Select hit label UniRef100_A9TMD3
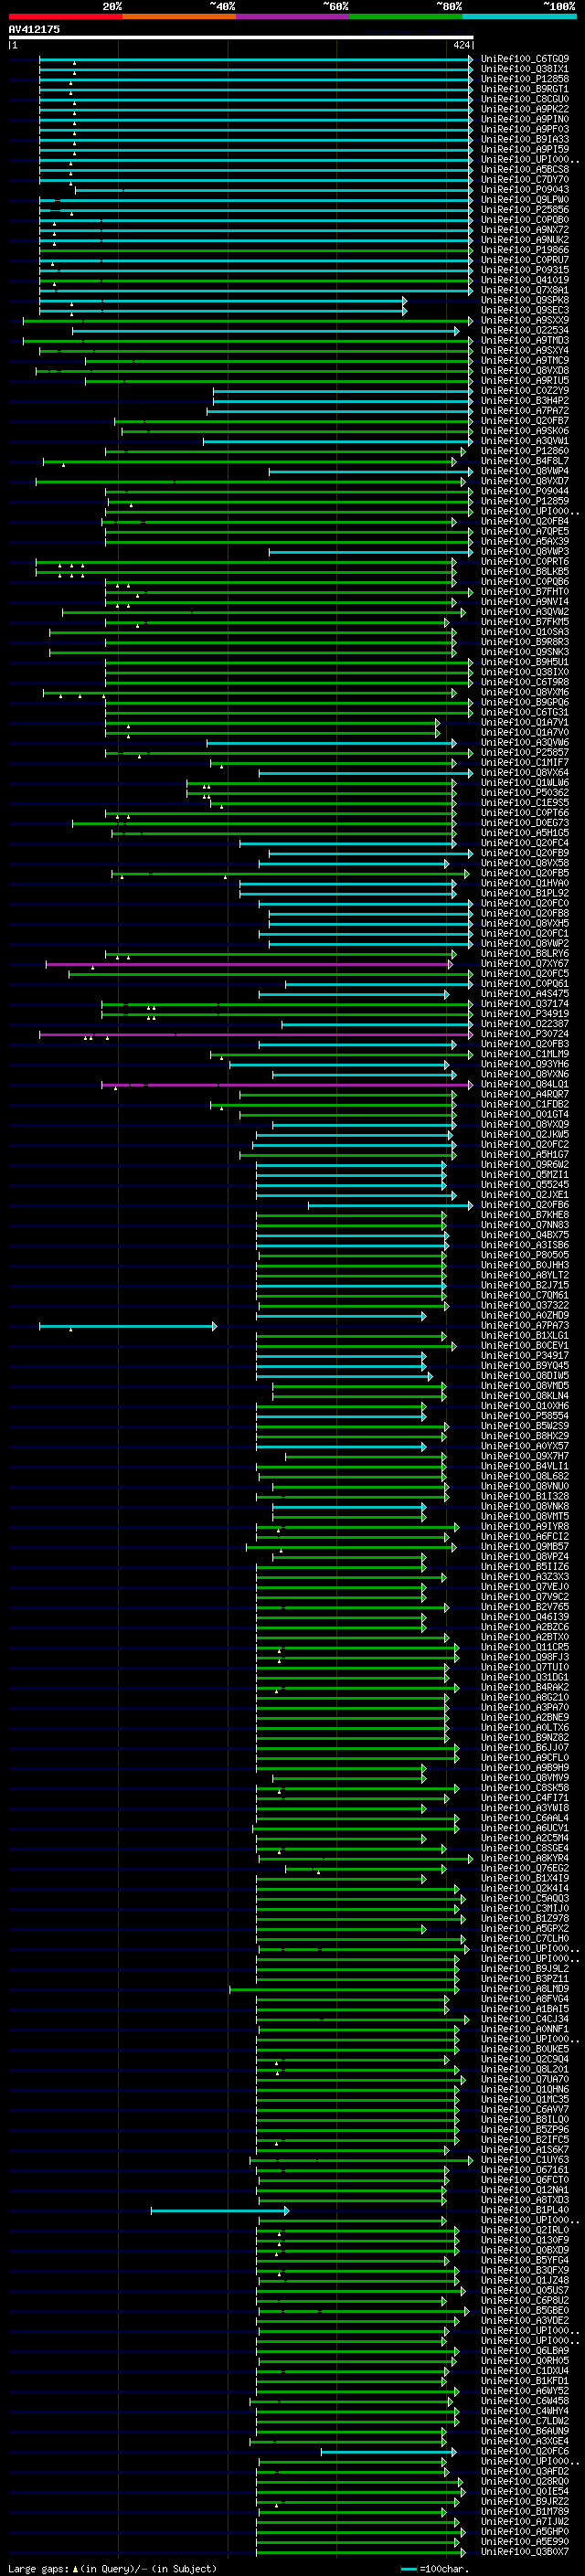585x2576 pixels. pyautogui.click(x=525, y=340)
